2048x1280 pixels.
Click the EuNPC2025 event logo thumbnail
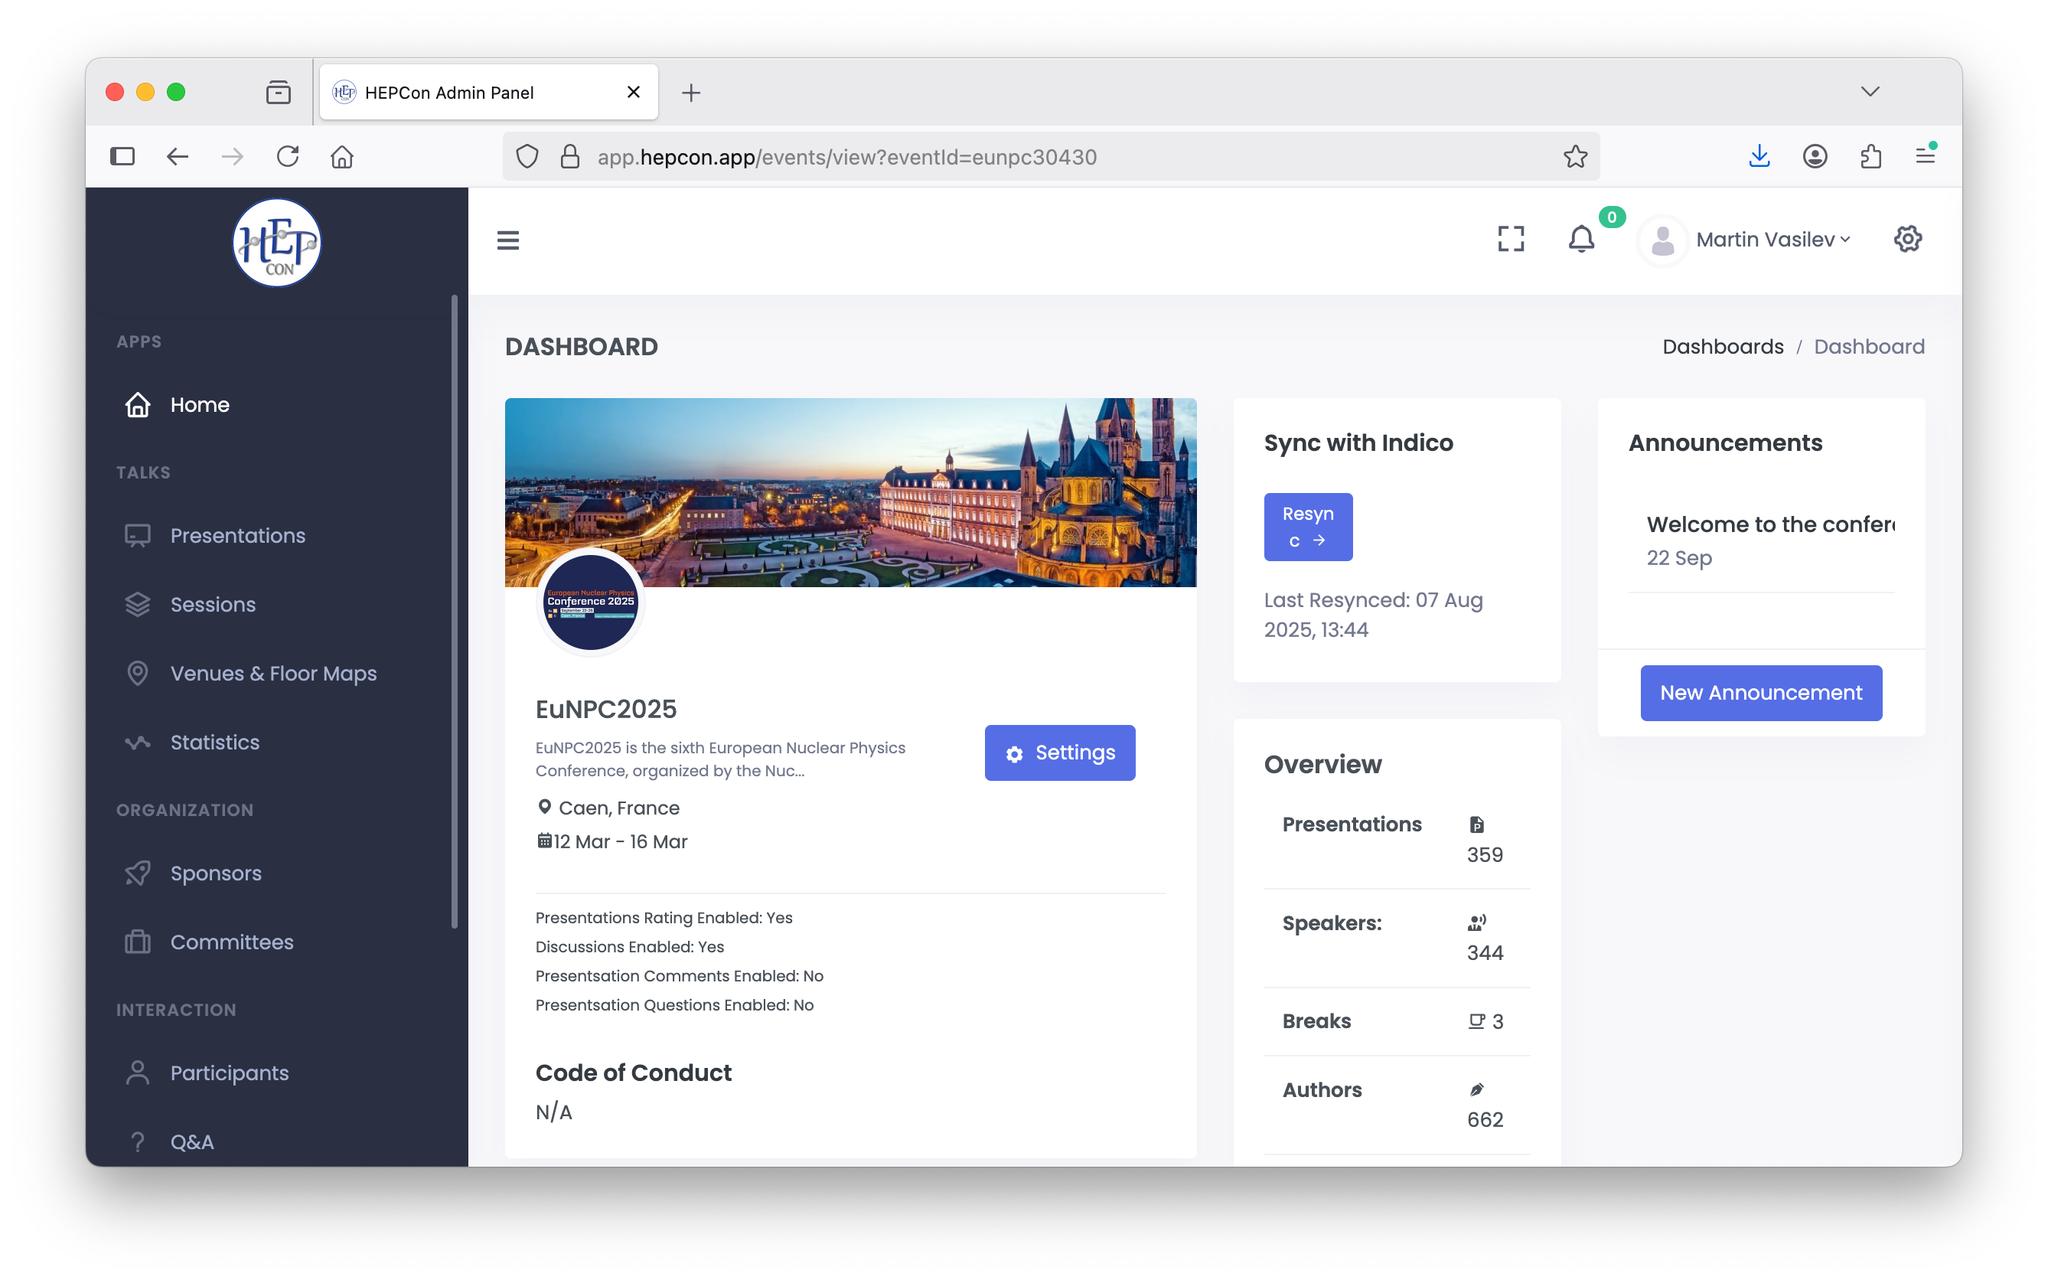pos(590,602)
